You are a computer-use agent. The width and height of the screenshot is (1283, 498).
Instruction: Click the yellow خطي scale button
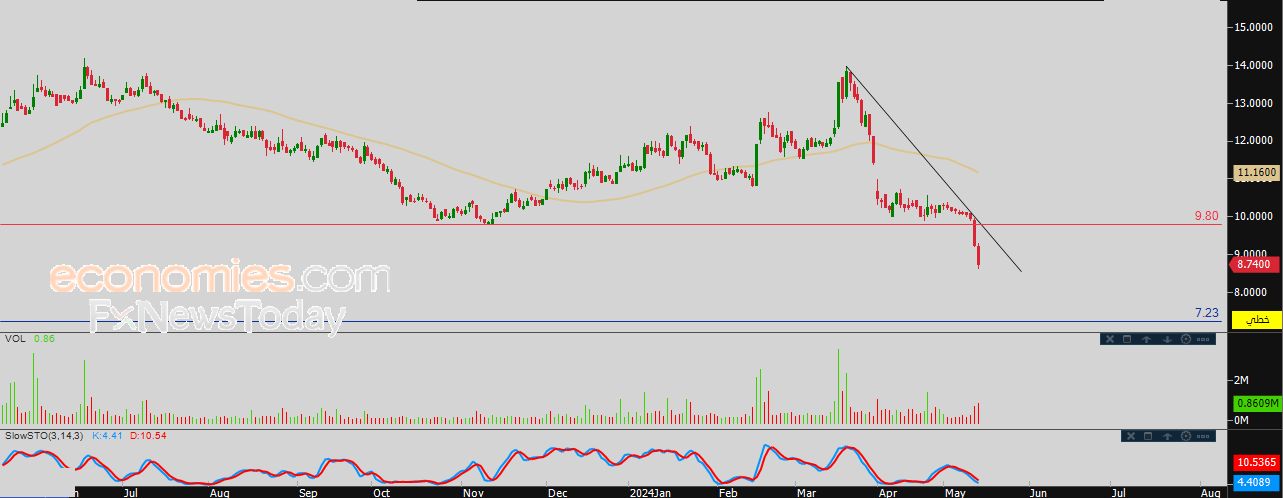click(x=1257, y=319)
